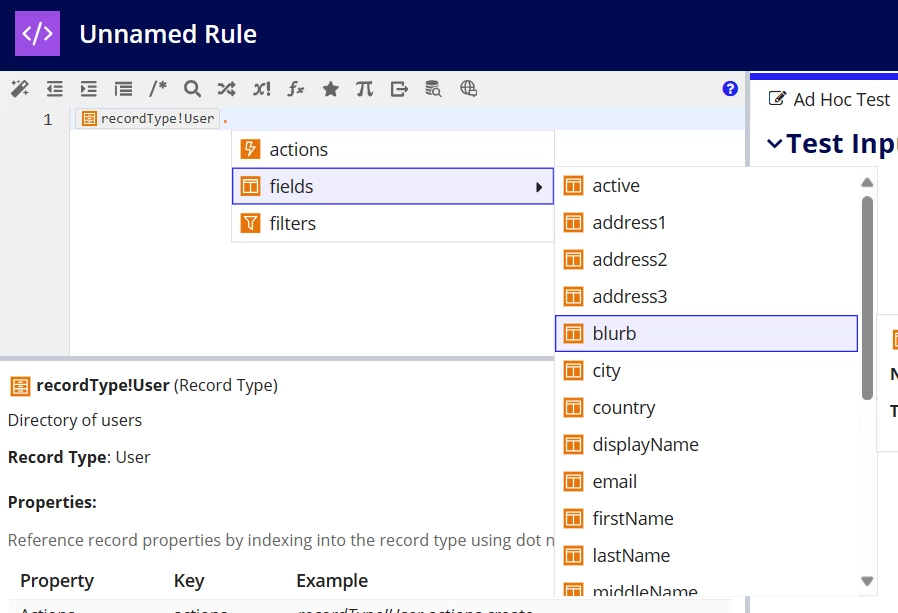Image resolution: width=898 pixels, height=613 pixels.
Task: Click the Example column header
Action: tap(332, 580)
